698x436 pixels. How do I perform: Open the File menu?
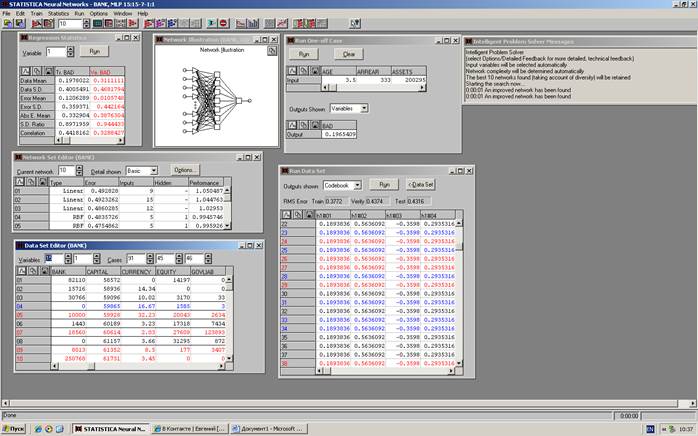coord(6,13)
